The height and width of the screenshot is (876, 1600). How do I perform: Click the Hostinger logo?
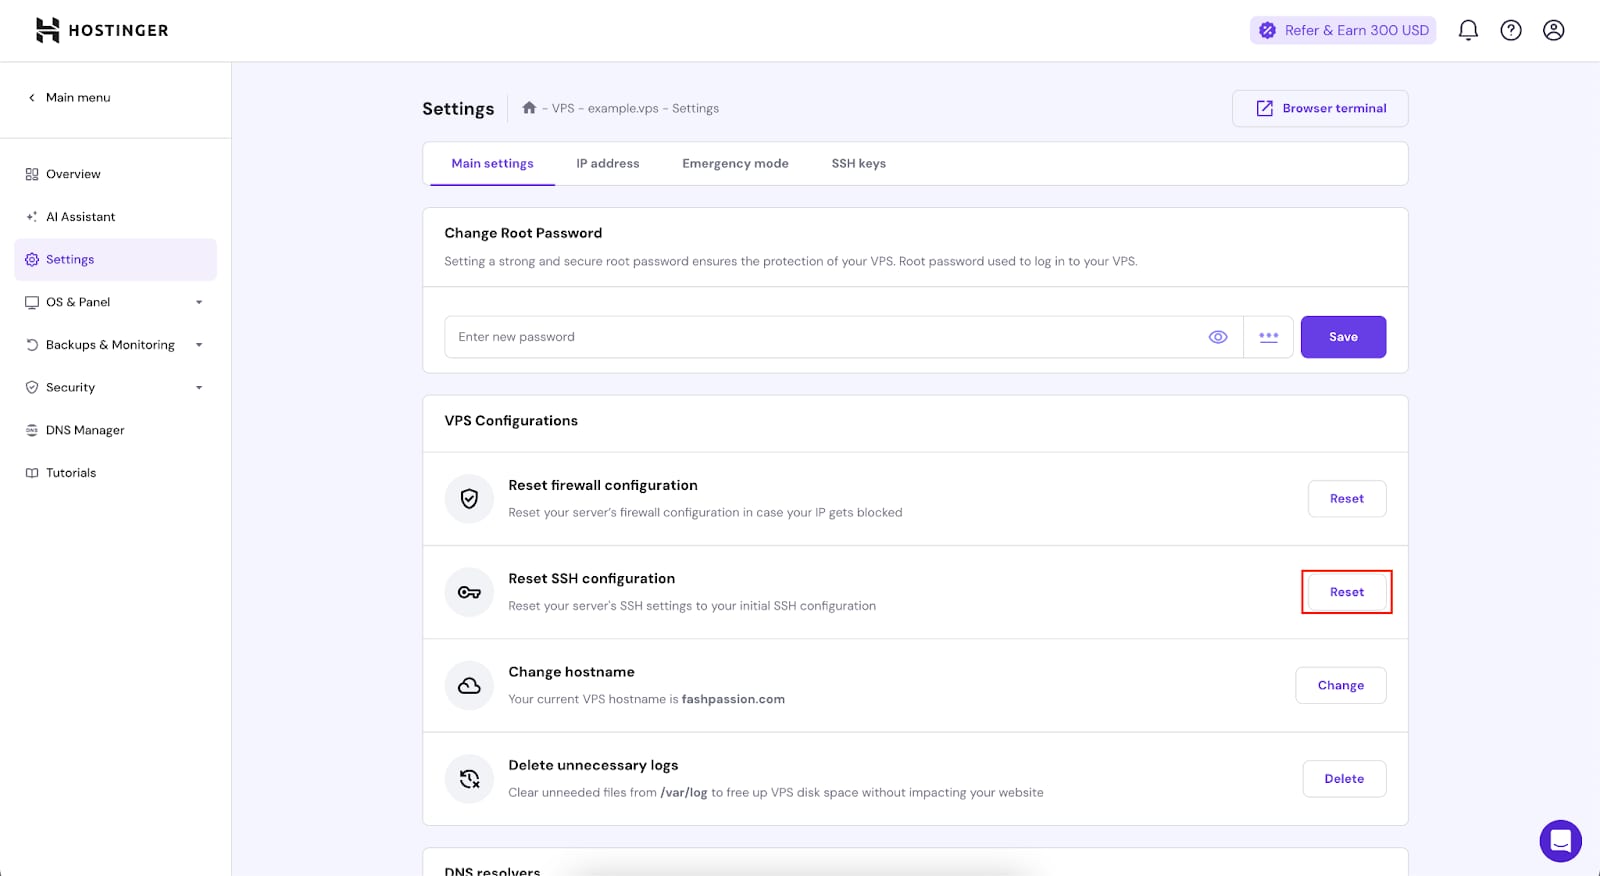(x=102, y=30)
